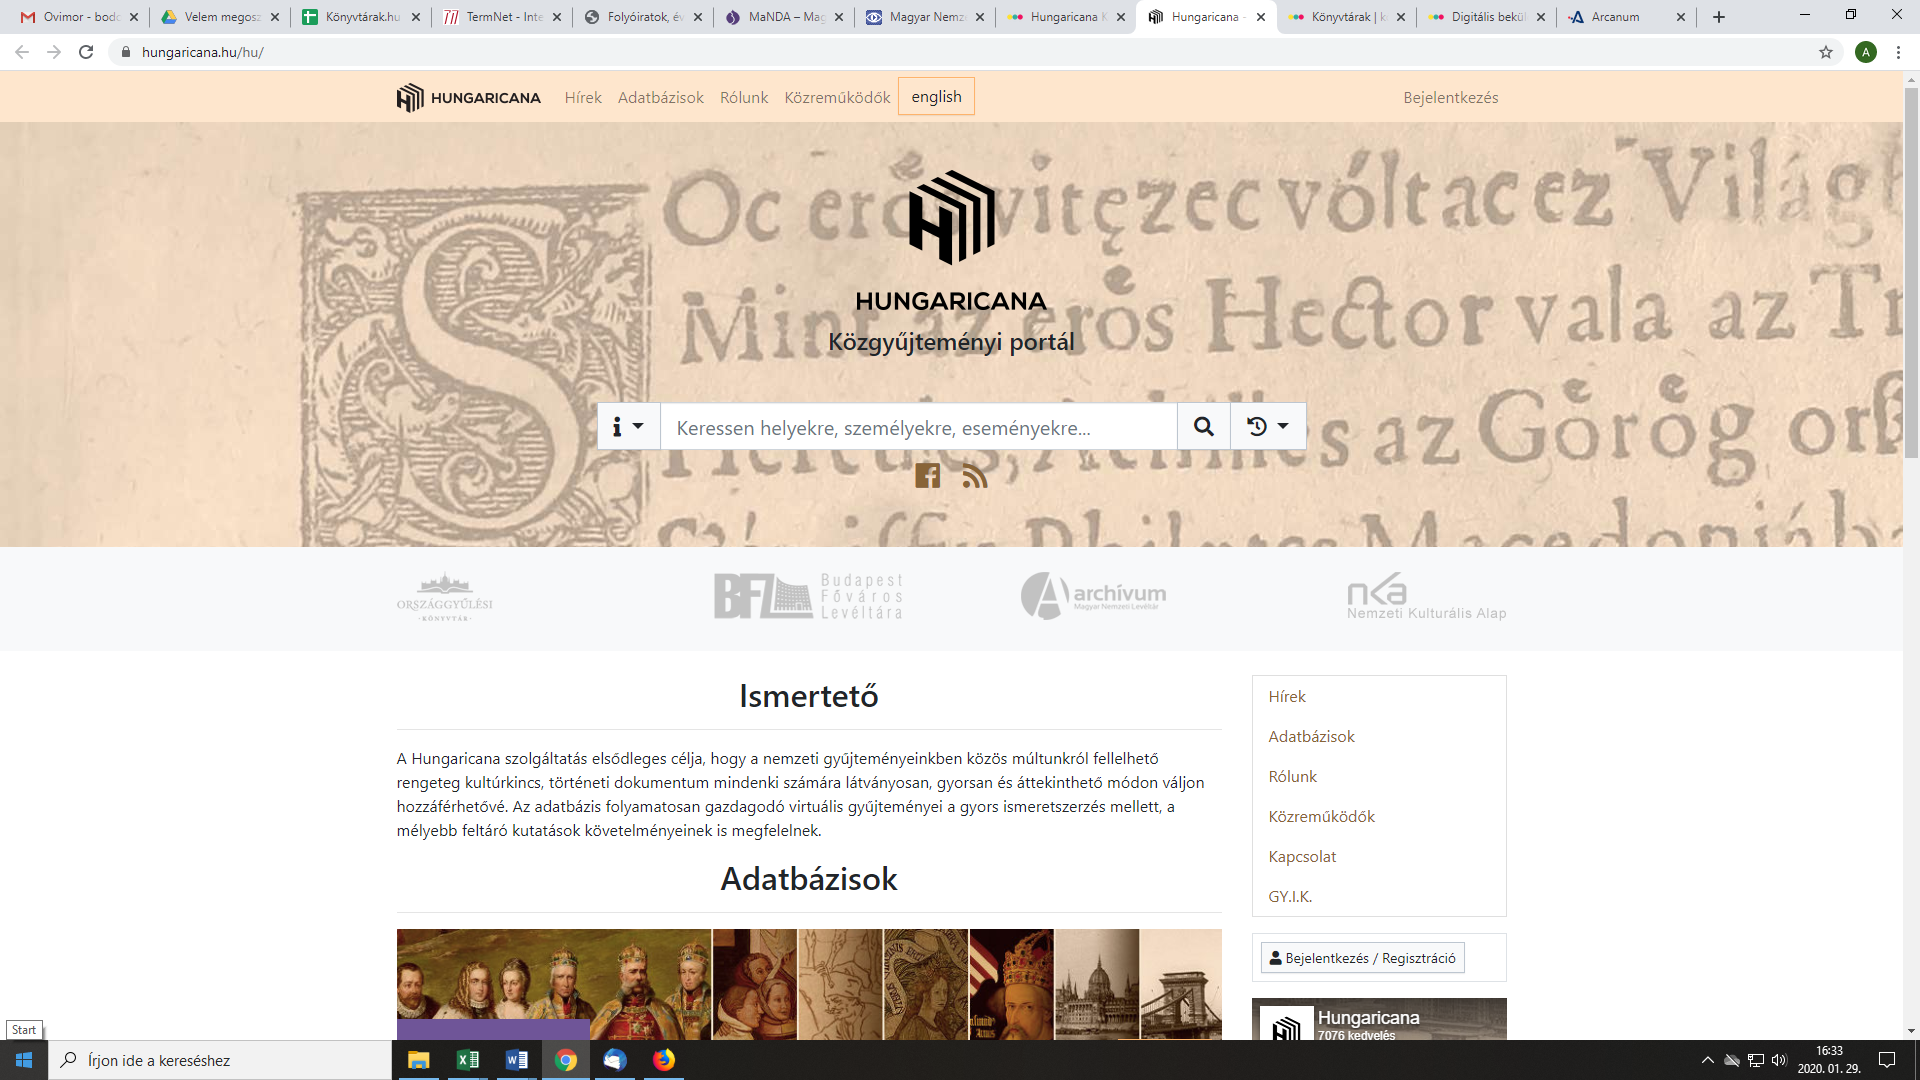Show hidden system tray icons
1920x1080 pixels.
1707,1060
